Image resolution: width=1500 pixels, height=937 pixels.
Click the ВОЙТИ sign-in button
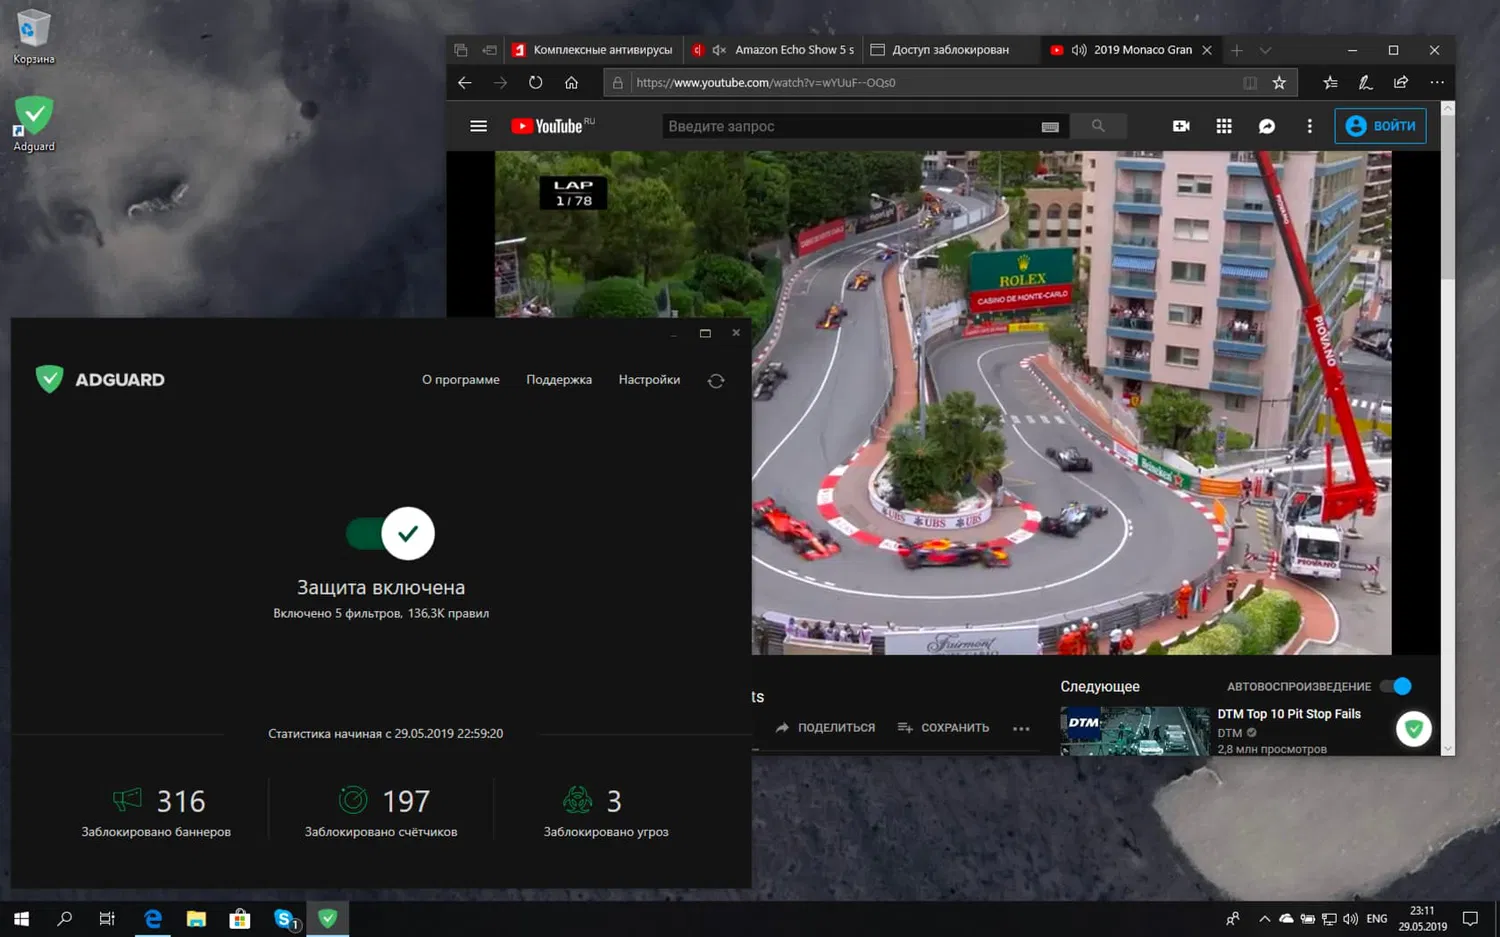(x=1381, y=126)
